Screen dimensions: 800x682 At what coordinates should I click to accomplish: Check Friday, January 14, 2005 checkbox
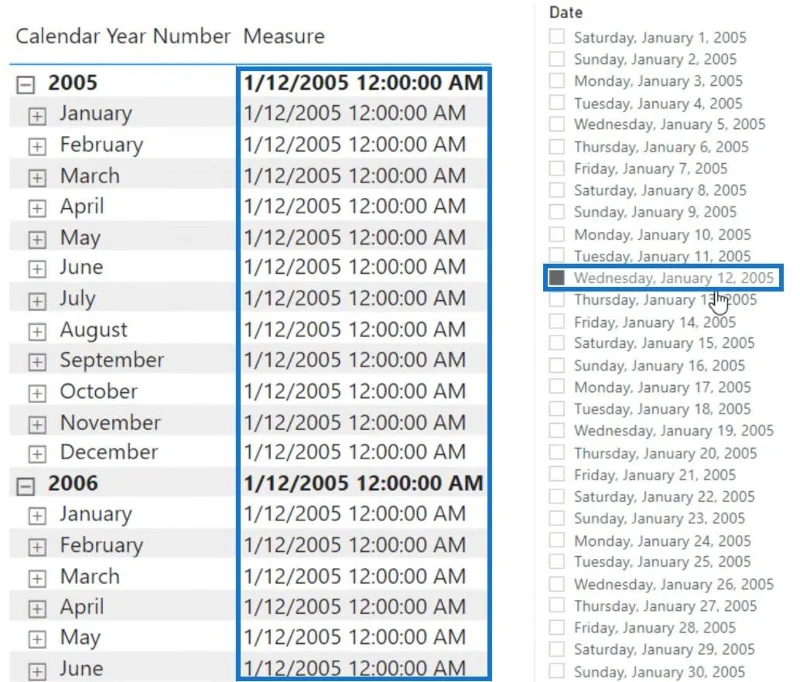coord(557,321)
